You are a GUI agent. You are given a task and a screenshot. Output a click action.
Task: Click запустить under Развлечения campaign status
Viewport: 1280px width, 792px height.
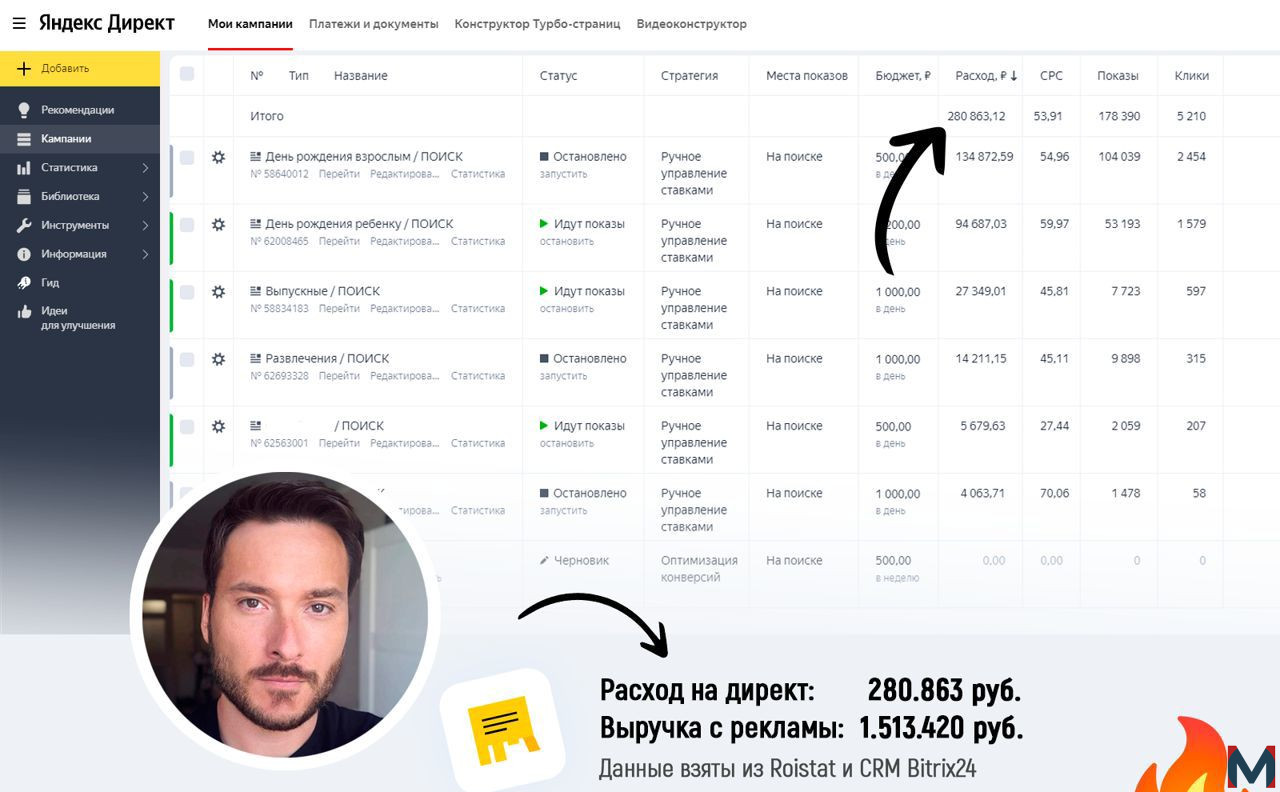pos(563,376)
